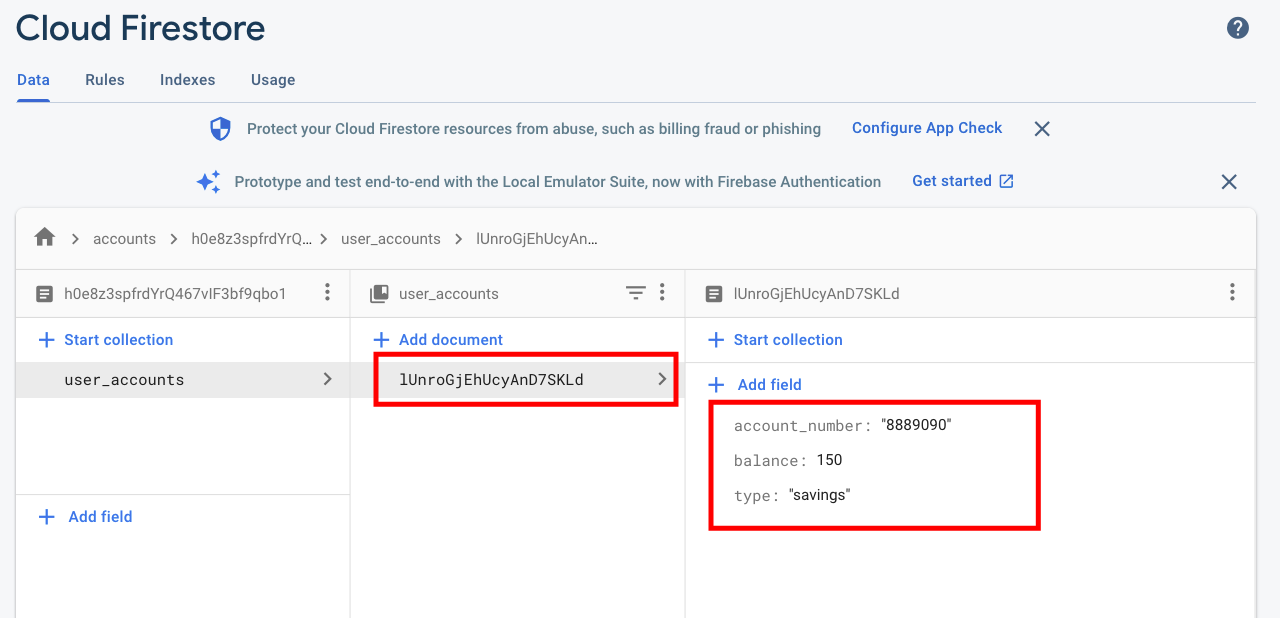Click external link icon next to Get started

point(1007,181)
